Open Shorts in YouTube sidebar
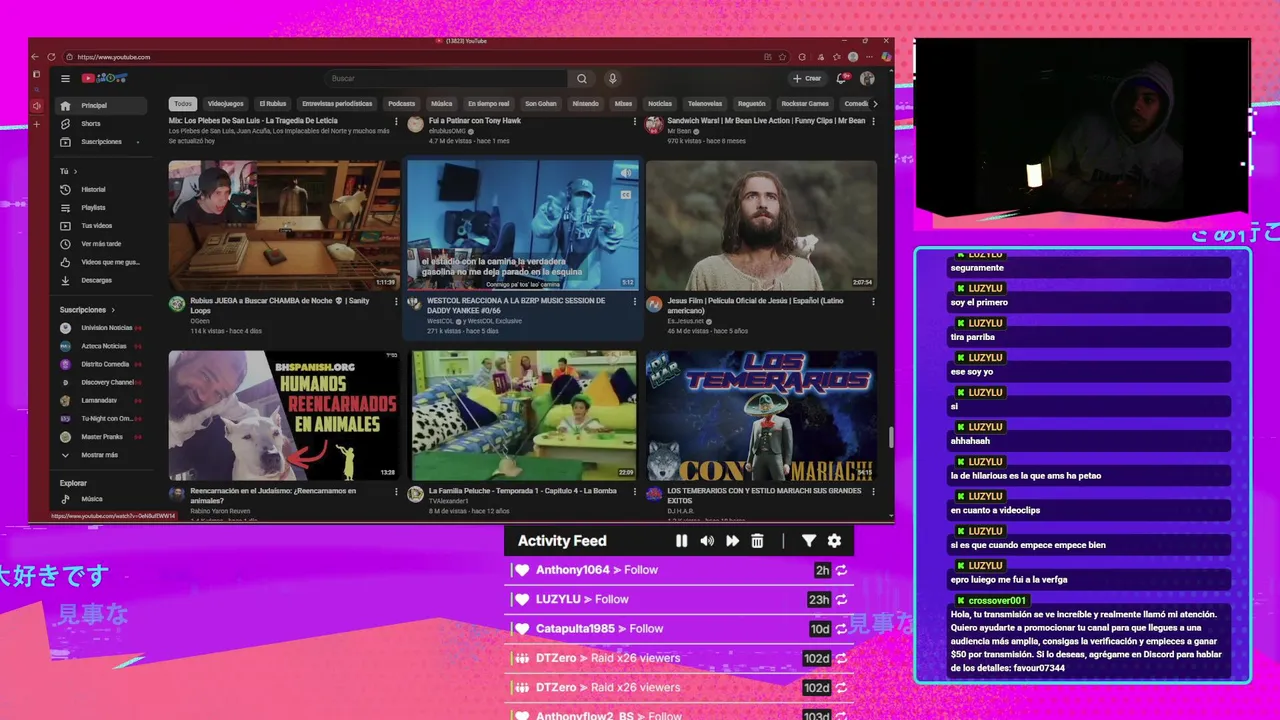This screenshot has width=1280, height=720. click(101, 124)
